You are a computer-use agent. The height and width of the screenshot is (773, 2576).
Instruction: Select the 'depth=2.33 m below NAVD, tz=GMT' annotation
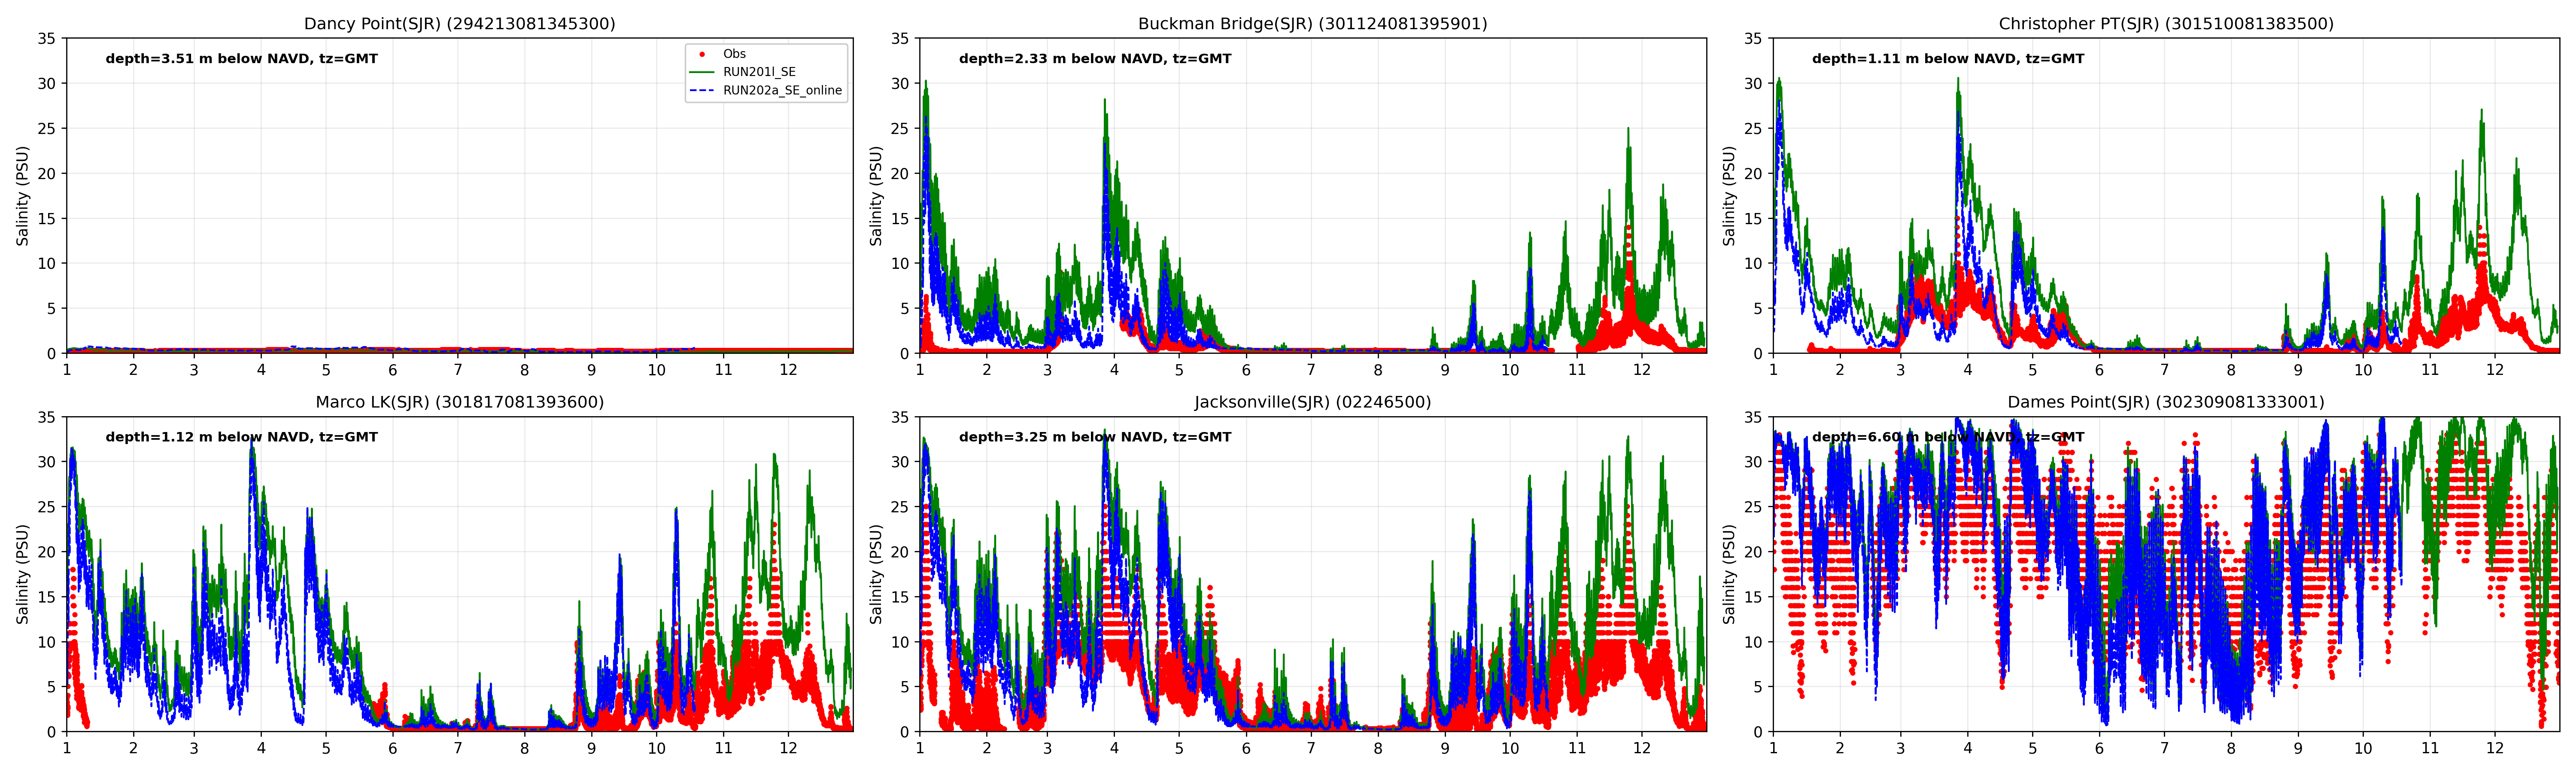click(1095, 59)
